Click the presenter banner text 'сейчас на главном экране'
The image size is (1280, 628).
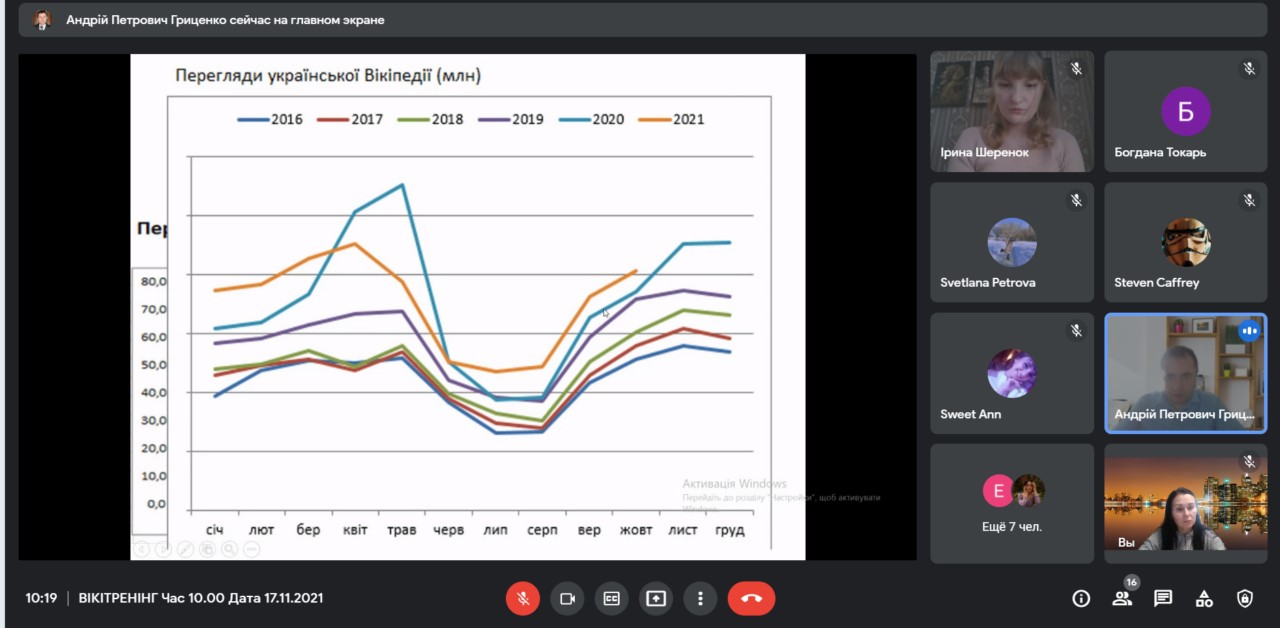pyautogui.click(x=308, y=20)
